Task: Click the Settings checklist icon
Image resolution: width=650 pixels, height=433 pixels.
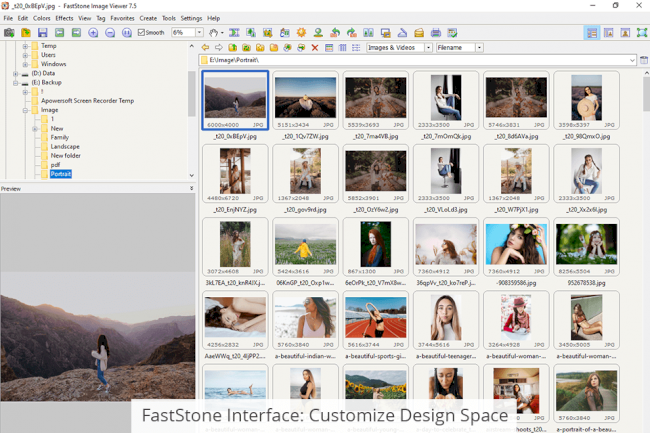Action: pyautogui.click(x=452, y=32)
